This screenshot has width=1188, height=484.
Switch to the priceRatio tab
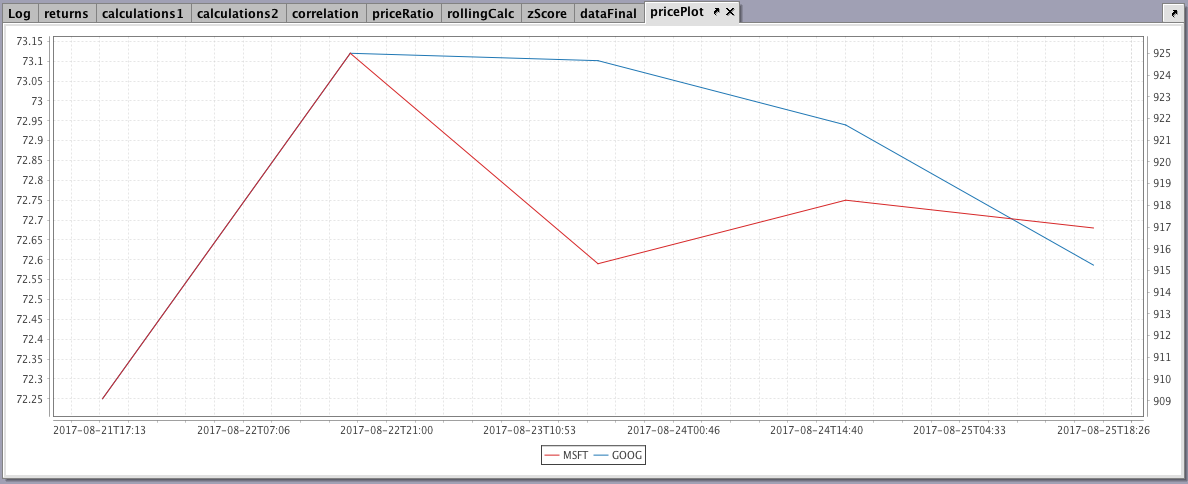402,14
